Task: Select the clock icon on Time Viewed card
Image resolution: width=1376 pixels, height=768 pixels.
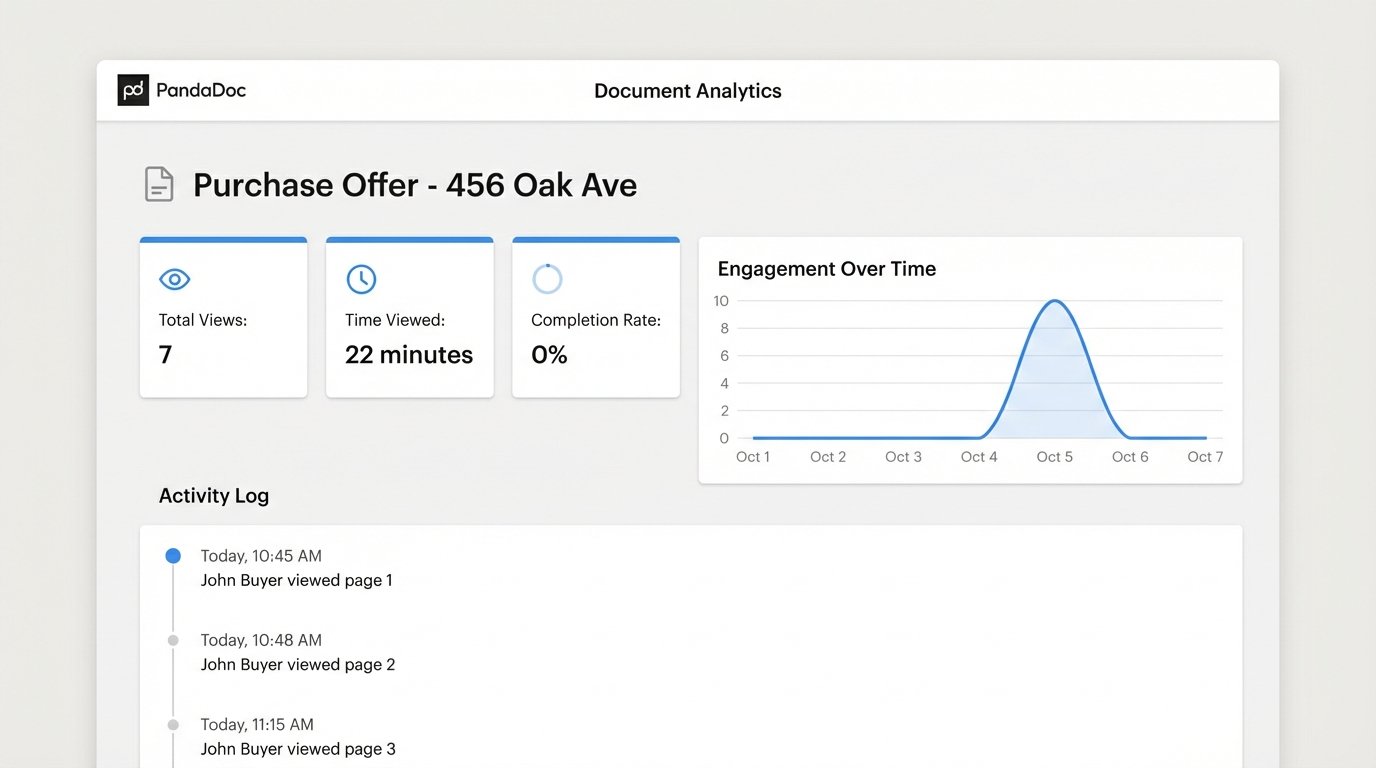Action: tap(361, 279)
